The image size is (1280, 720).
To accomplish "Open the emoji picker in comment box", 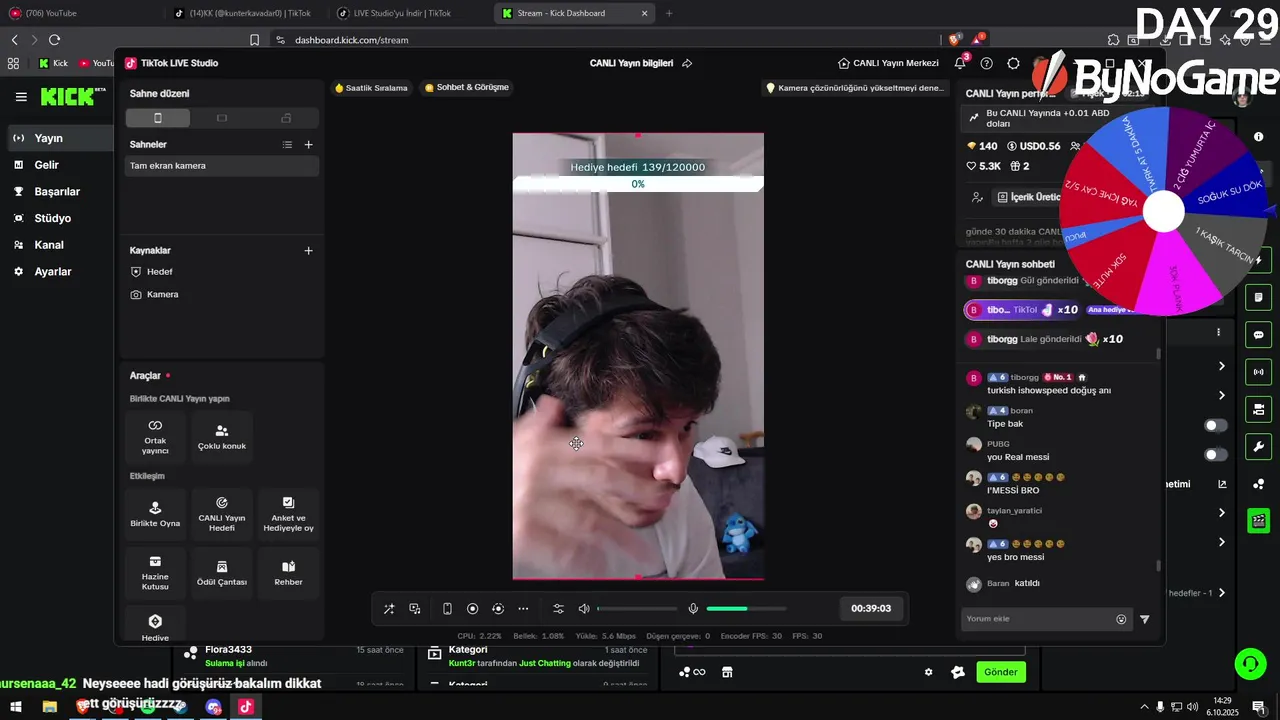I will tap(1121, 619).
